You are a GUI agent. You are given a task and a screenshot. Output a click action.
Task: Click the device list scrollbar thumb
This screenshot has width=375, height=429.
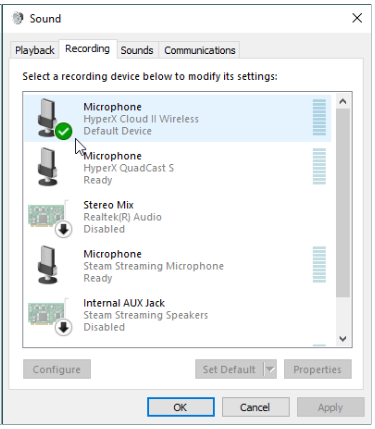pos(343,203)
